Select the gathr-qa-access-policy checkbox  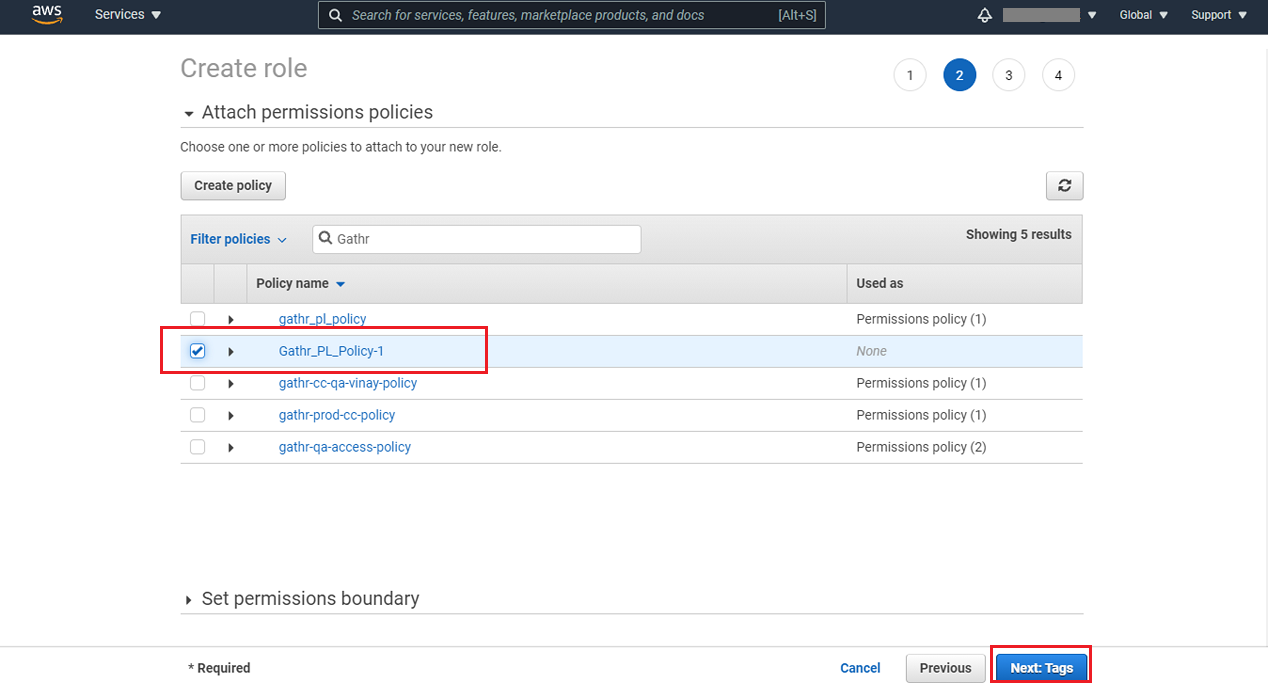pos(198,447)
